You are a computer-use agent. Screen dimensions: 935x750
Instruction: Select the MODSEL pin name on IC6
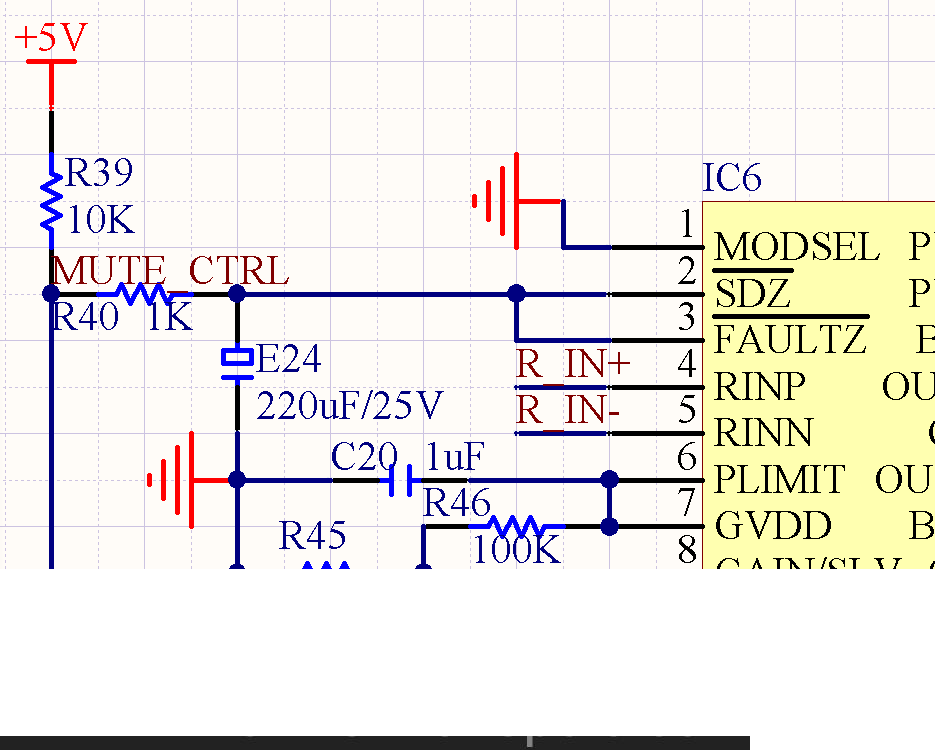(797, 247)
